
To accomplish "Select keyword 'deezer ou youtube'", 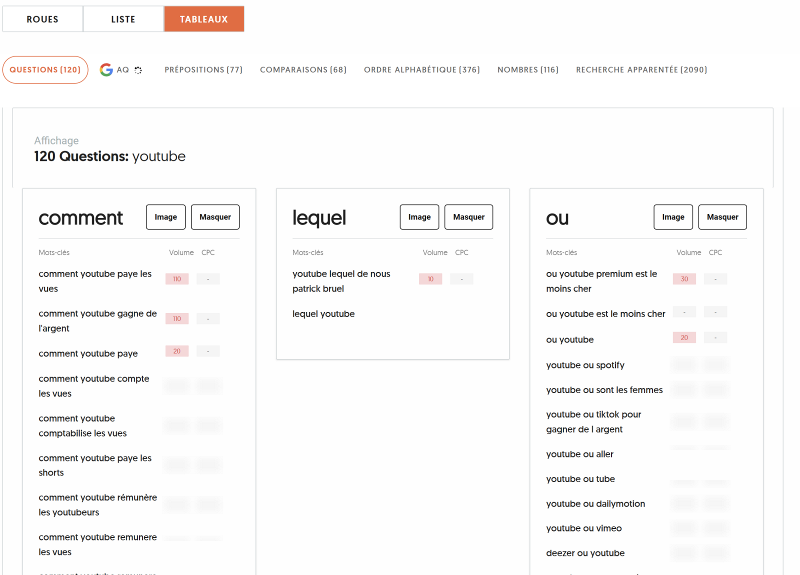I will coord(585,553).
